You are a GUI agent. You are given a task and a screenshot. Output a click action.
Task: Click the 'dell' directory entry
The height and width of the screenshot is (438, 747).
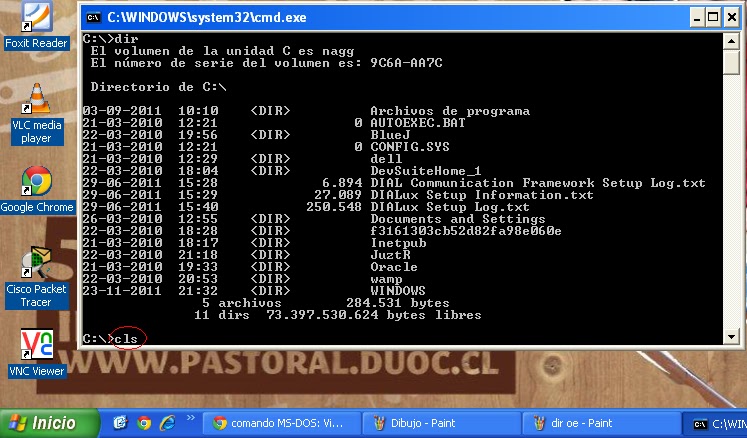coord(386,159)
